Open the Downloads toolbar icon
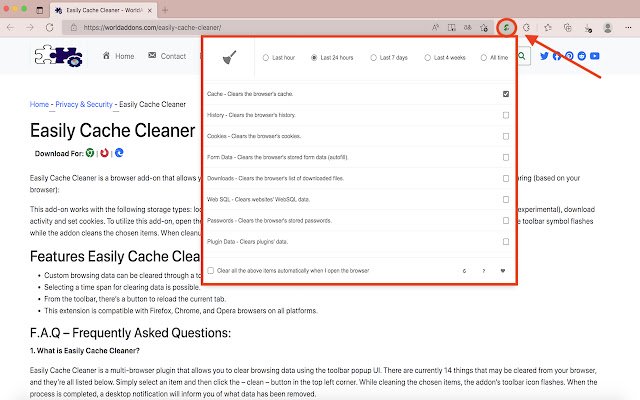 (588, 28)
